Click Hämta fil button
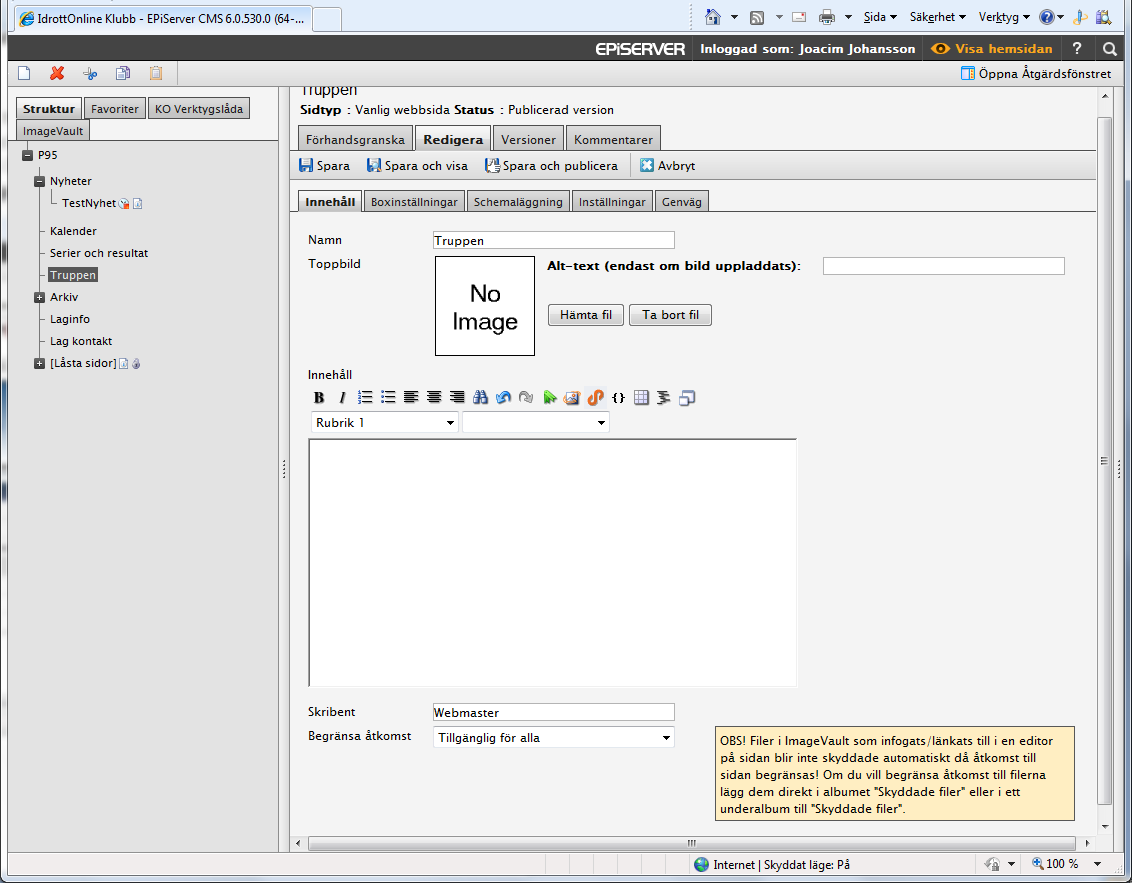The width and height of the screenshot is (1132, 883). pos(585,315)
